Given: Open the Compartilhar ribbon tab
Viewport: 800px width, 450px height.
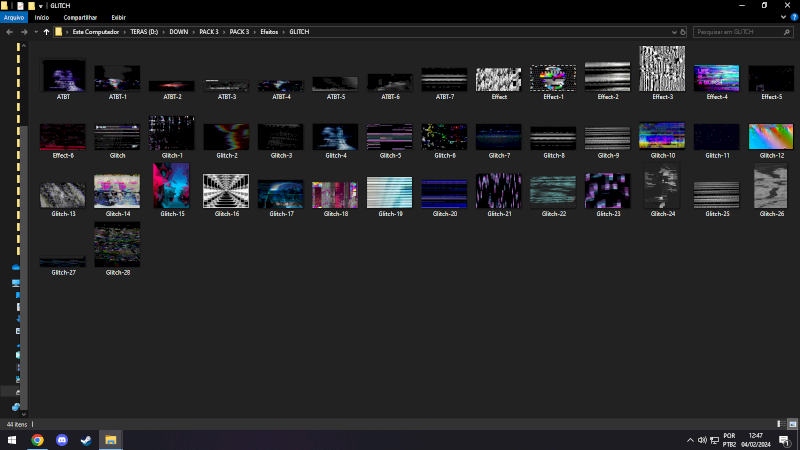Looking at the screenshot, I should click(80, 17).
